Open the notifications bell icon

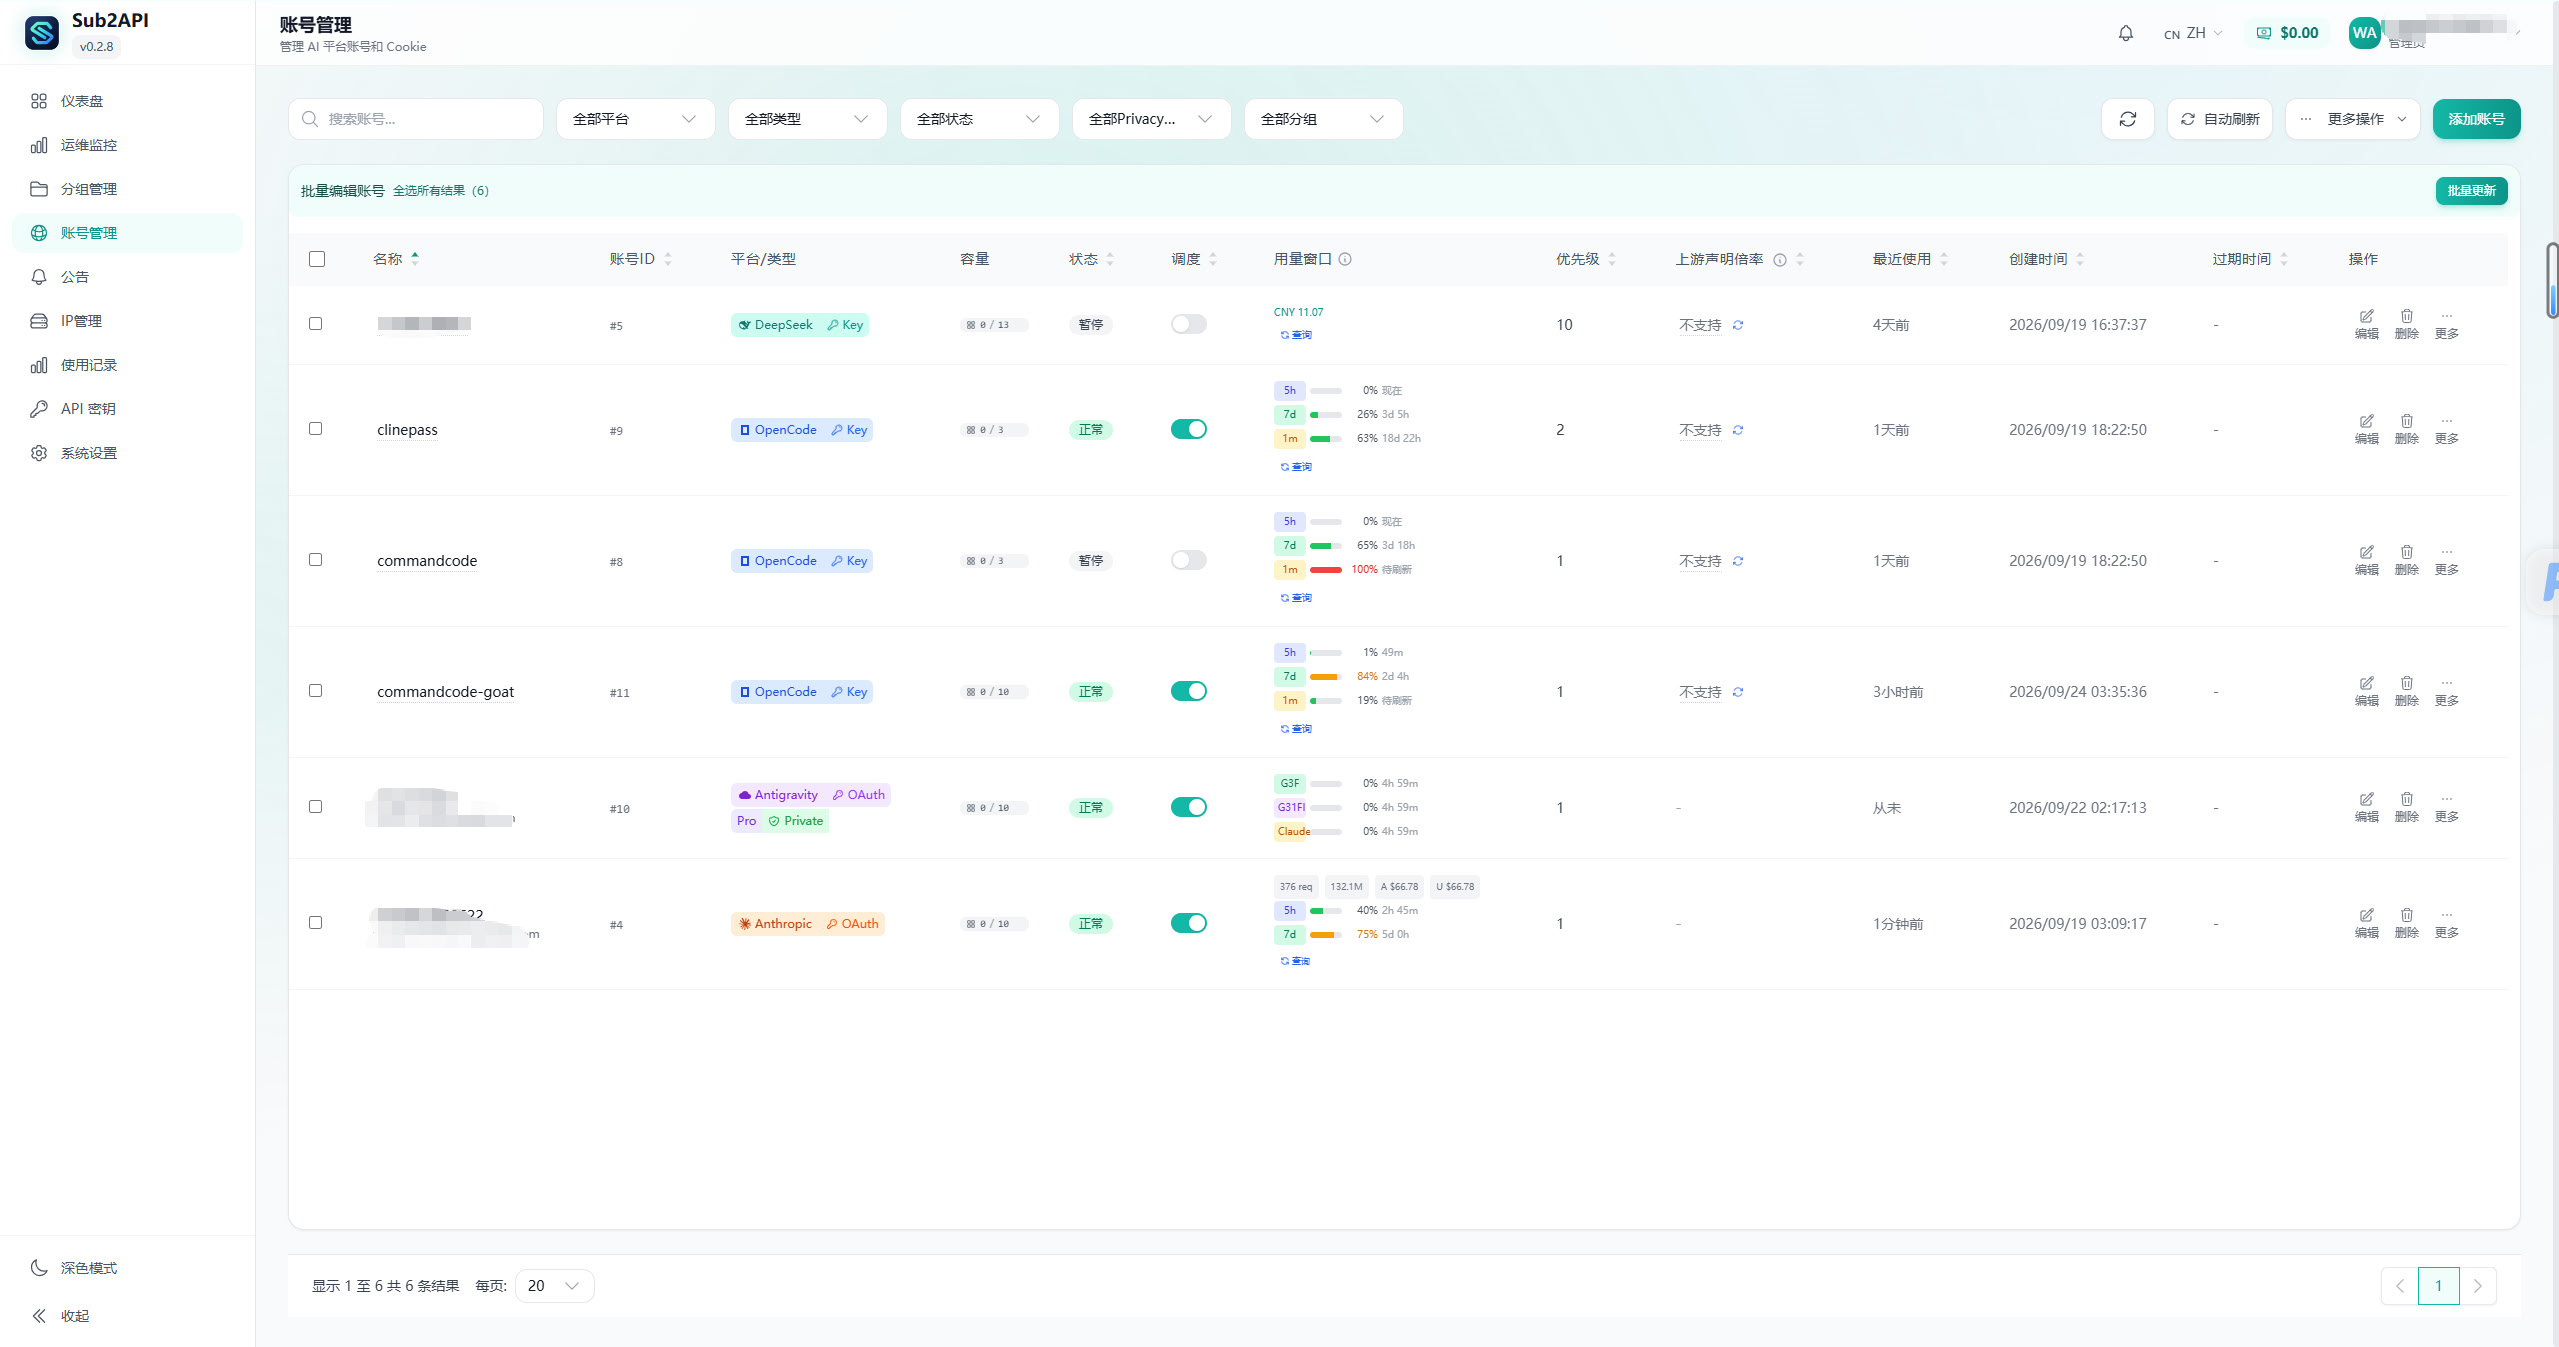point(2125,33)
